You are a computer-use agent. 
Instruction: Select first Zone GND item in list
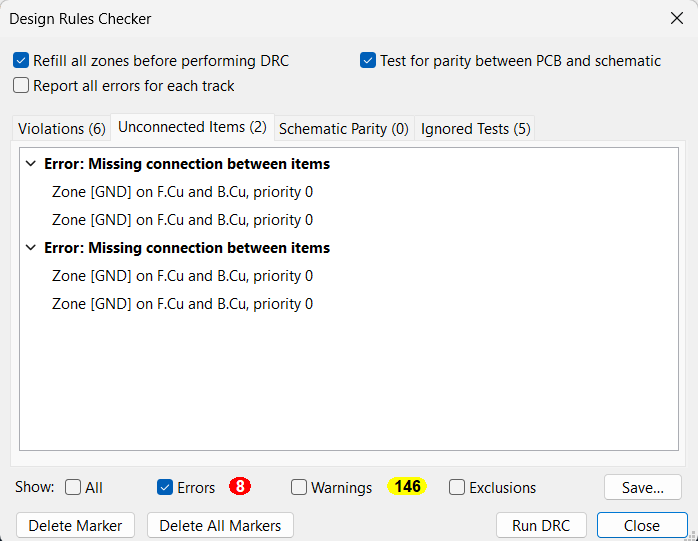(x=182, y=192)
